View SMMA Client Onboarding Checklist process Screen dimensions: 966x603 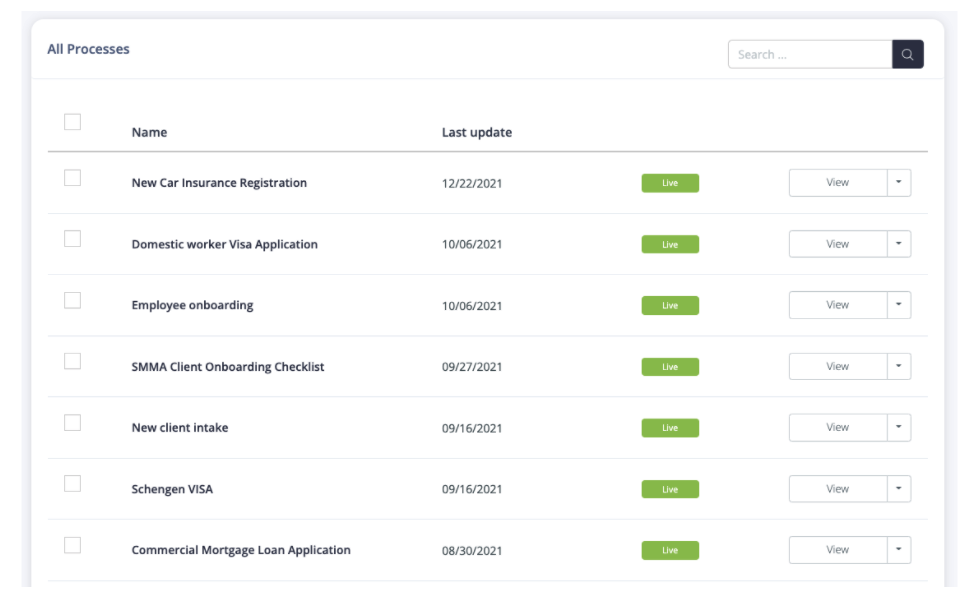[838, 366]
